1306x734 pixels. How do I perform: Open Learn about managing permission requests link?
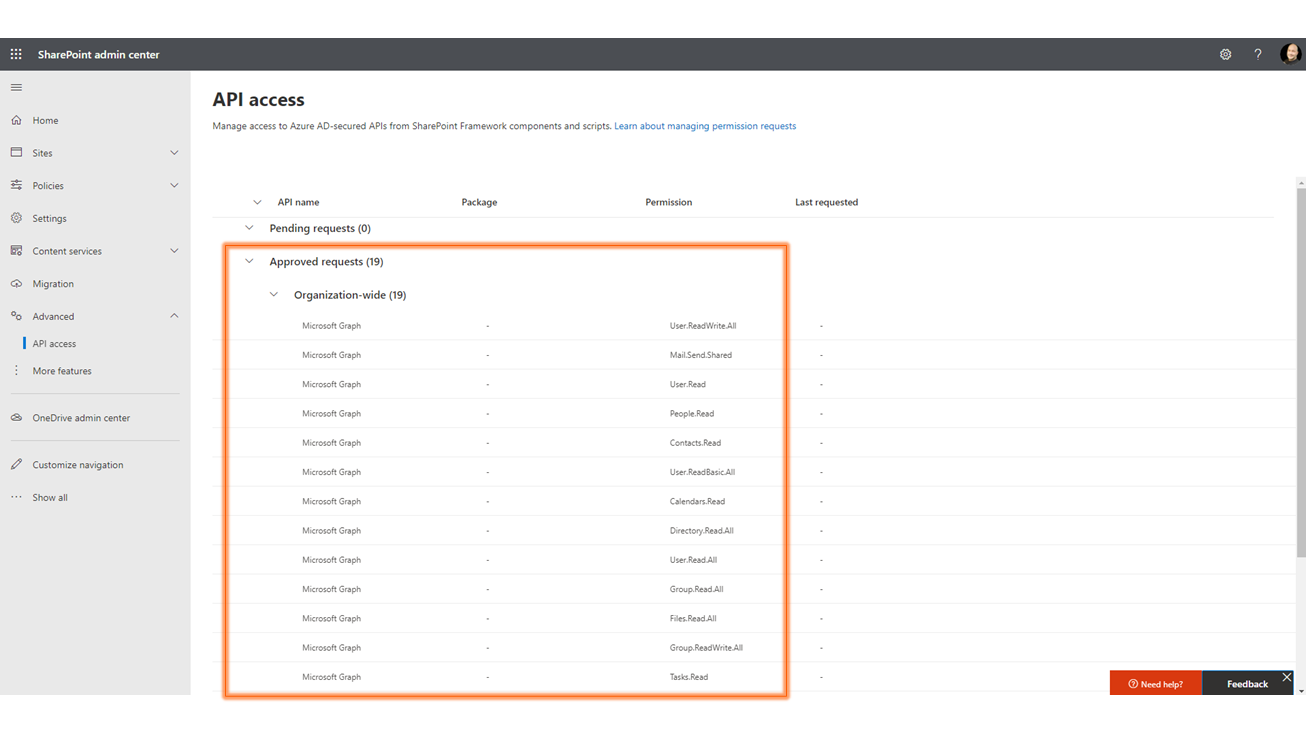pyautogui.click(x=705, y=127)
